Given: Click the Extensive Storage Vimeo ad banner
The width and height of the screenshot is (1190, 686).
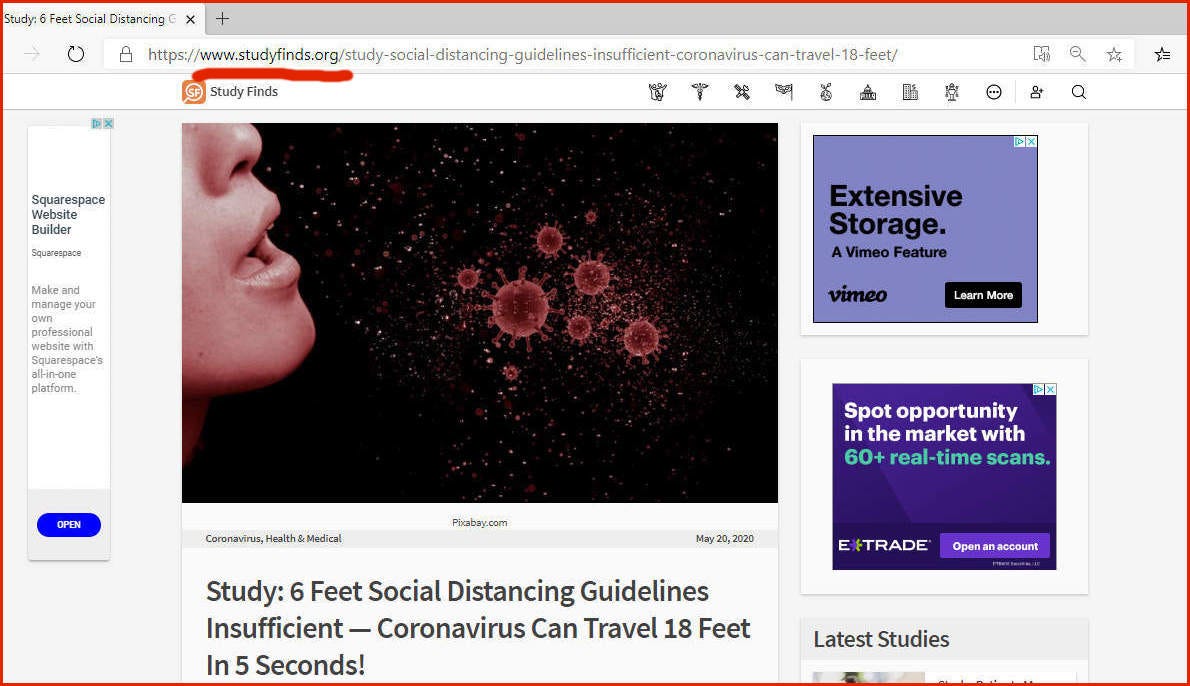Looking at the screenshot, I should coord(925,228).
